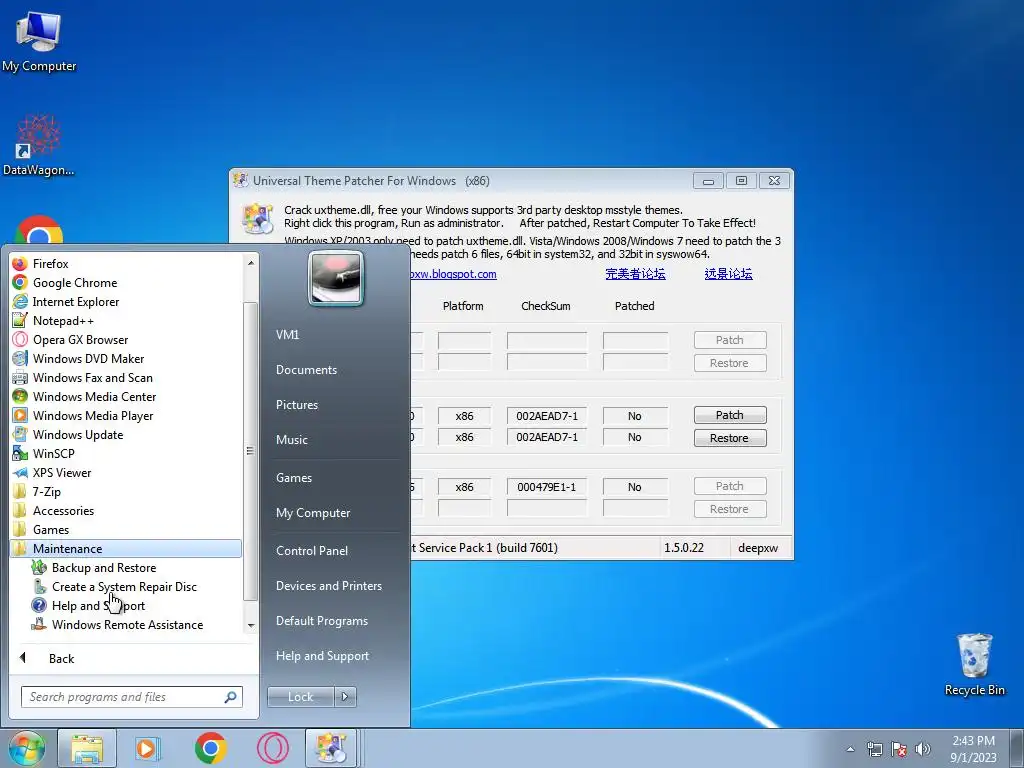The width and height of the screenshot is (1024, 768).
Task: Click the Windows Start orb
Action: point(26,748)
